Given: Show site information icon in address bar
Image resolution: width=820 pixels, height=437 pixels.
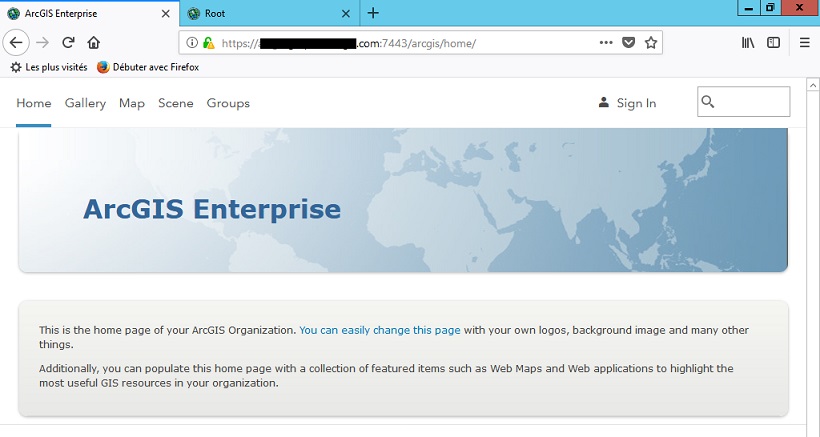Looking at the screenshot, I should pyautogui.click(x=192, y=42).
